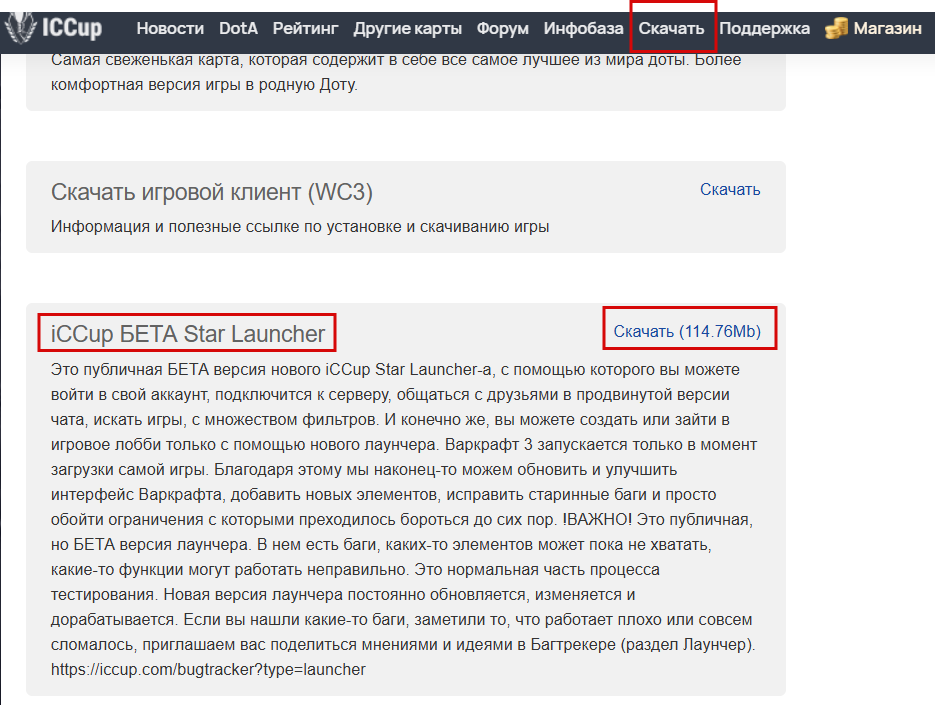Click Скачать link for WC3 client
This screenshot has width=935, height=705.
click(x=730, y=190)
